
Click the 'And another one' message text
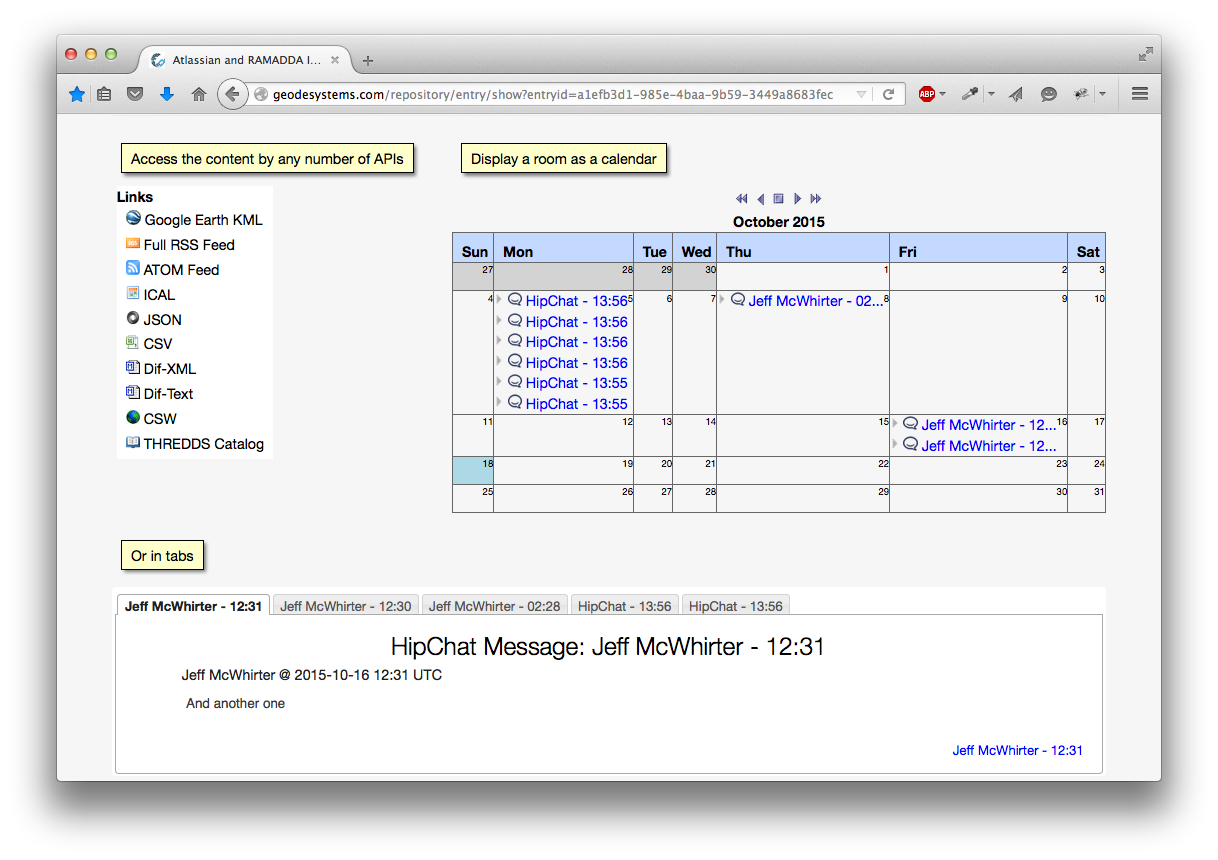(236, 703)
